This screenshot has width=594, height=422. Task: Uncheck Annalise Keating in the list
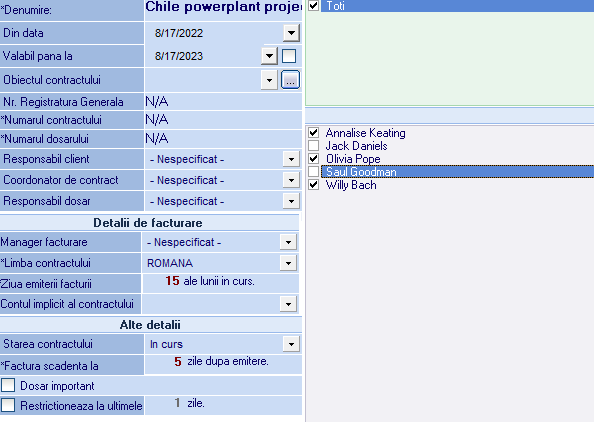click(314, 133)
